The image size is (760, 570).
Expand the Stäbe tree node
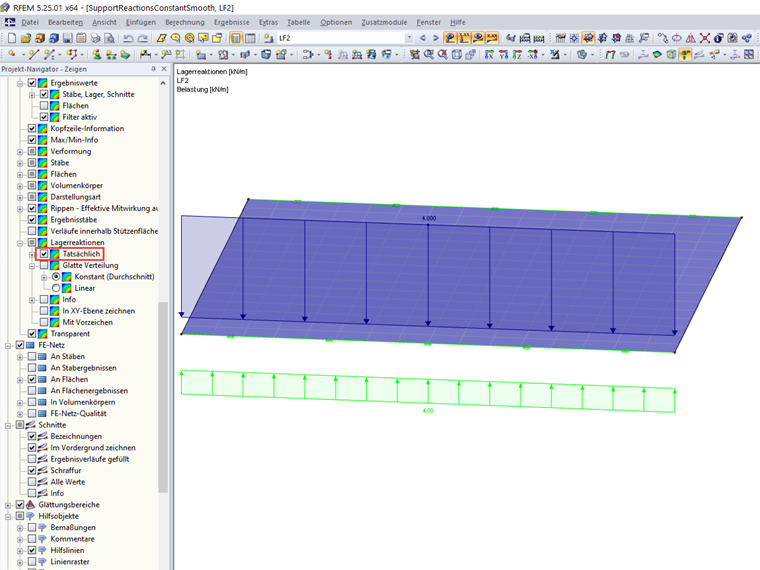tap(20, 163)
